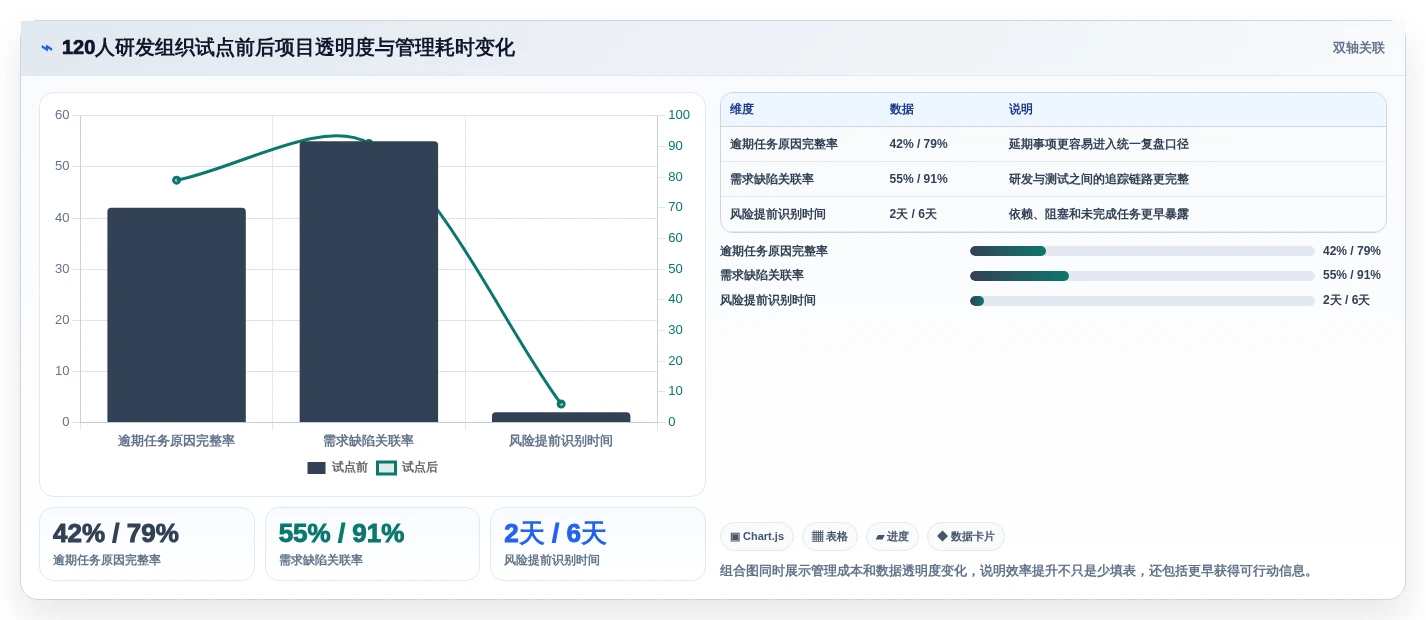Click the 需求缺陷关联率 progress bar
The width and height of the screenshot is (1426, 620).
click(x=1142, y=276)
